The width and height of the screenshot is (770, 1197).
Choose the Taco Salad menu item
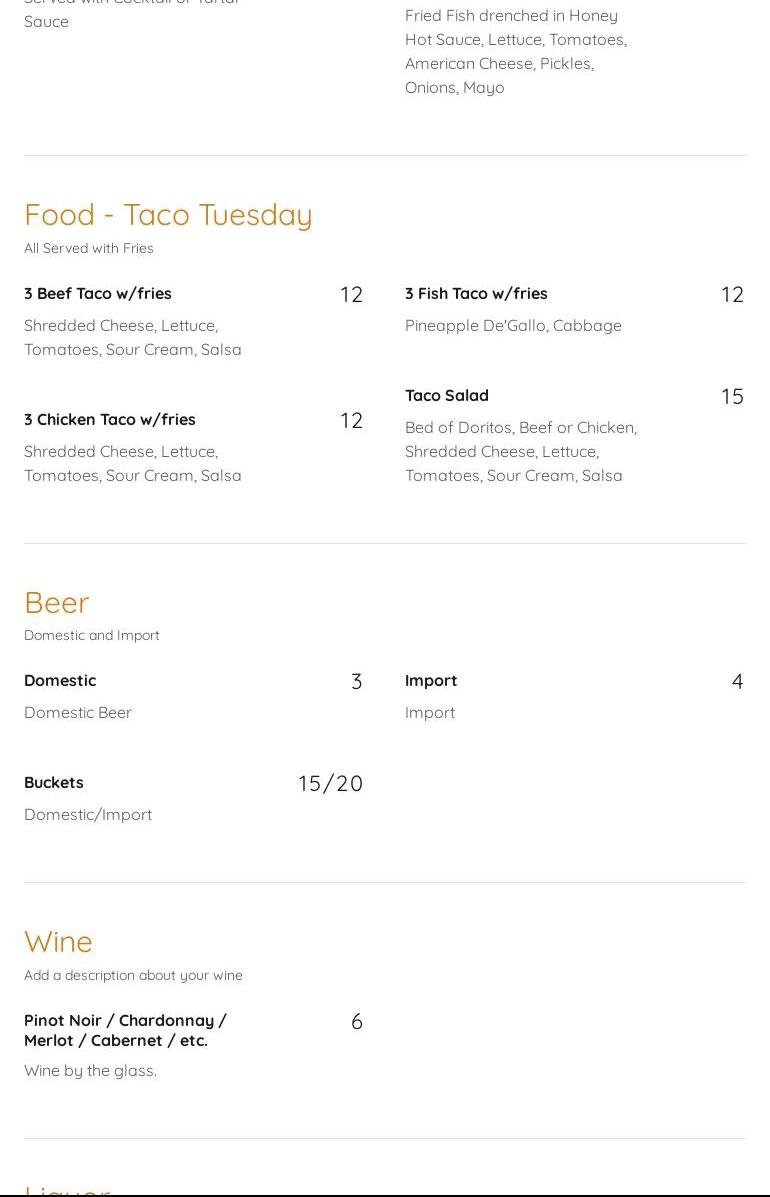tap(447, 395)
